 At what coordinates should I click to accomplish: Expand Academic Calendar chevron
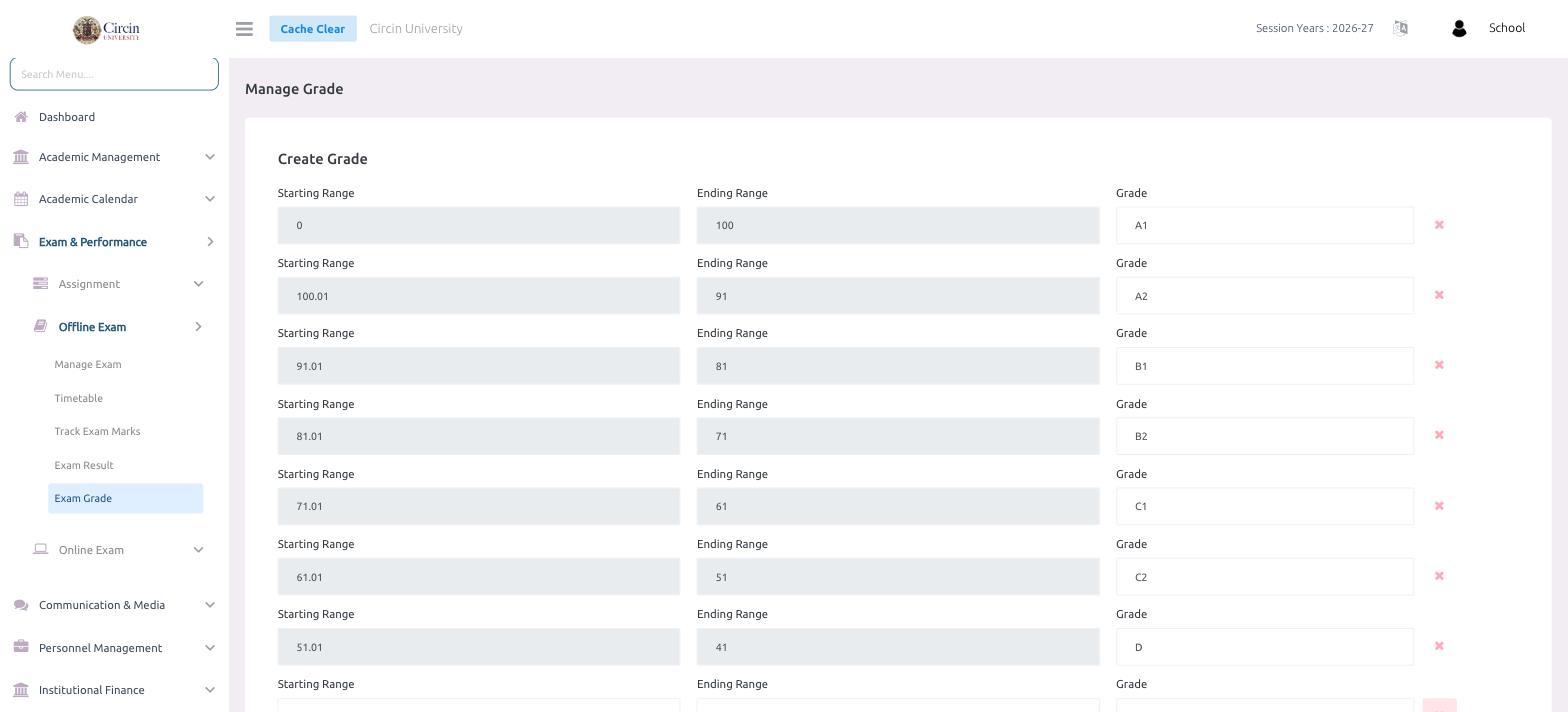(209, 199)
